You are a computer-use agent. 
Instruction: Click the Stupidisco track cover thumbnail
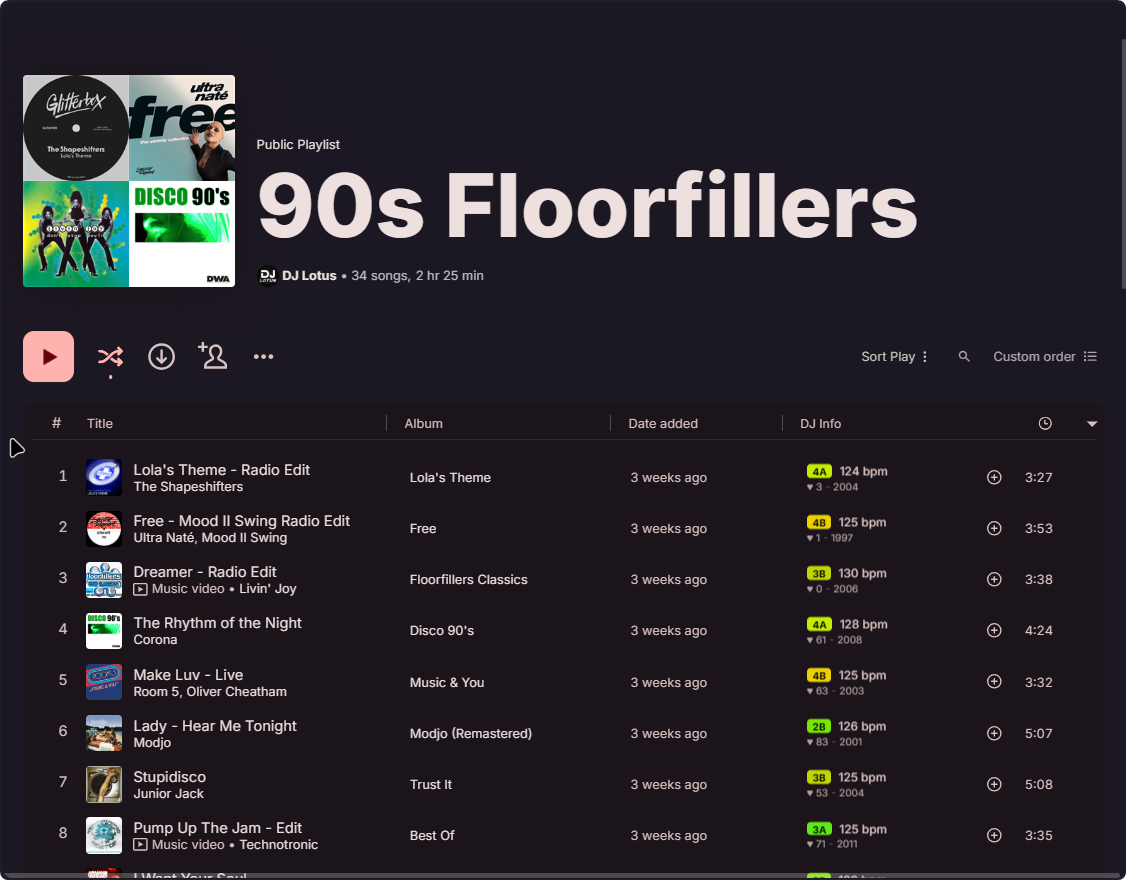[104, 784]
